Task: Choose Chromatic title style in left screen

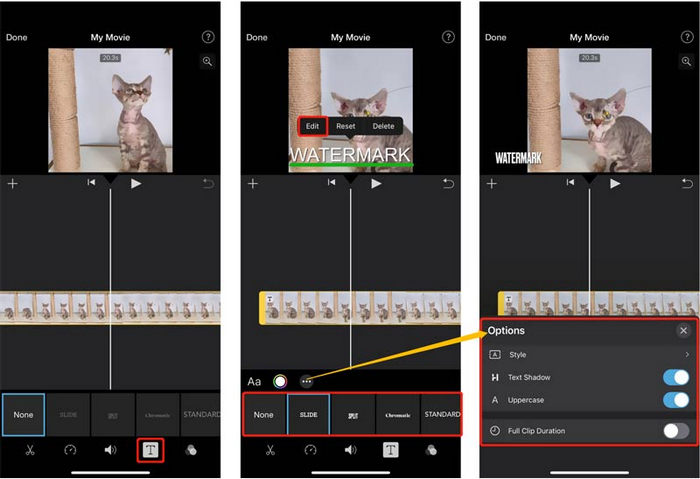Action: [158, 415]
